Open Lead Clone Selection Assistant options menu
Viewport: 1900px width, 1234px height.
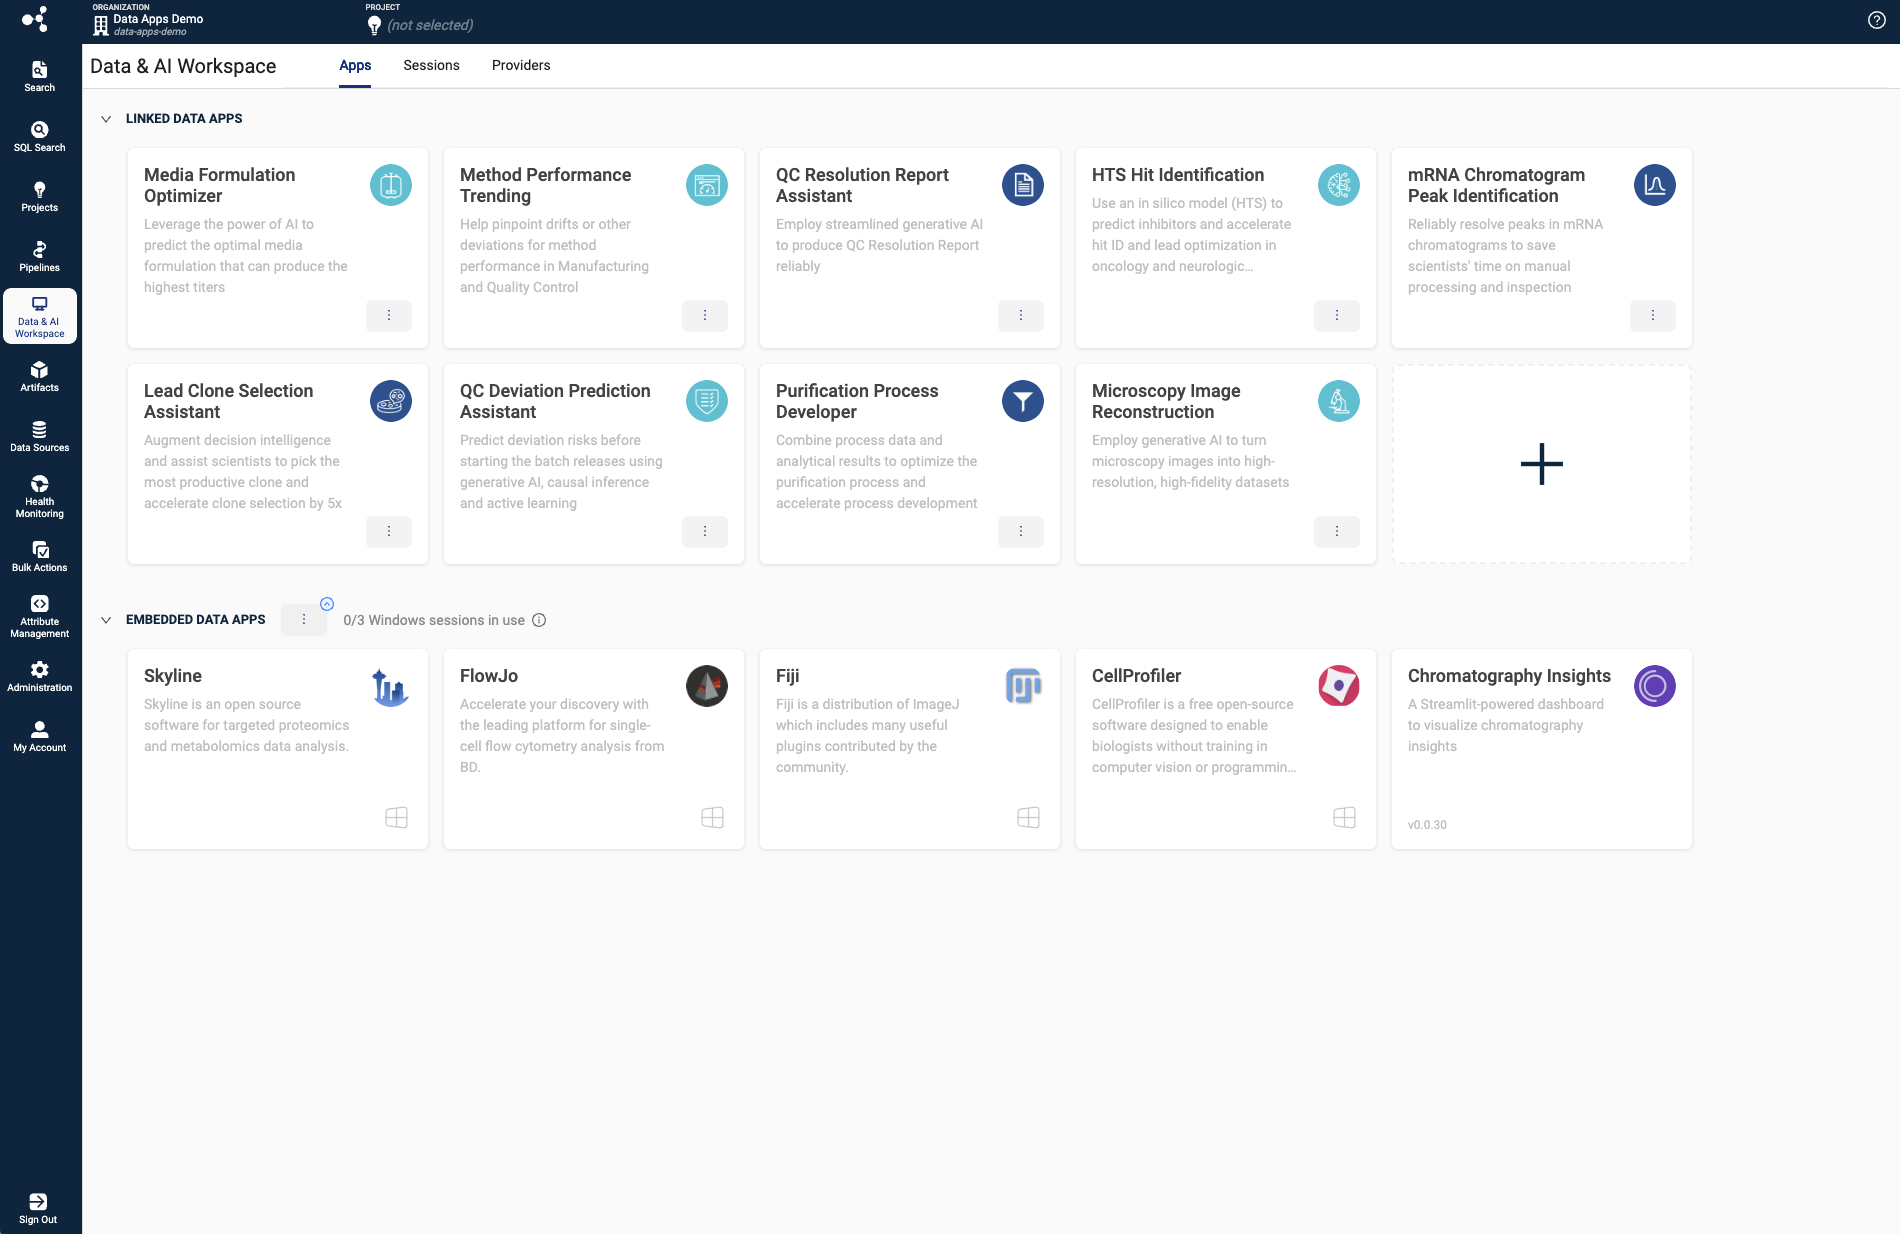(x=389, y=532)
